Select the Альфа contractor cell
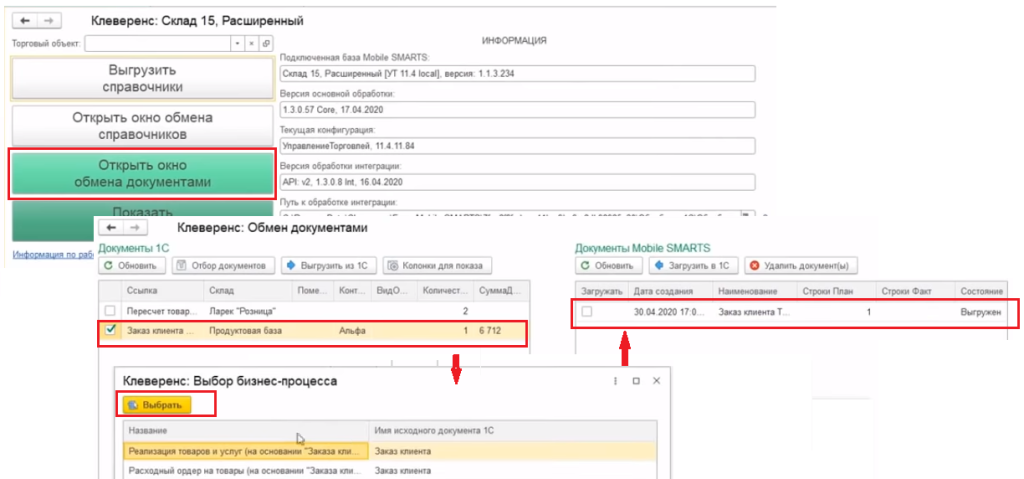The width and height of the screenshot is (1024, 479). pos(352,331)
